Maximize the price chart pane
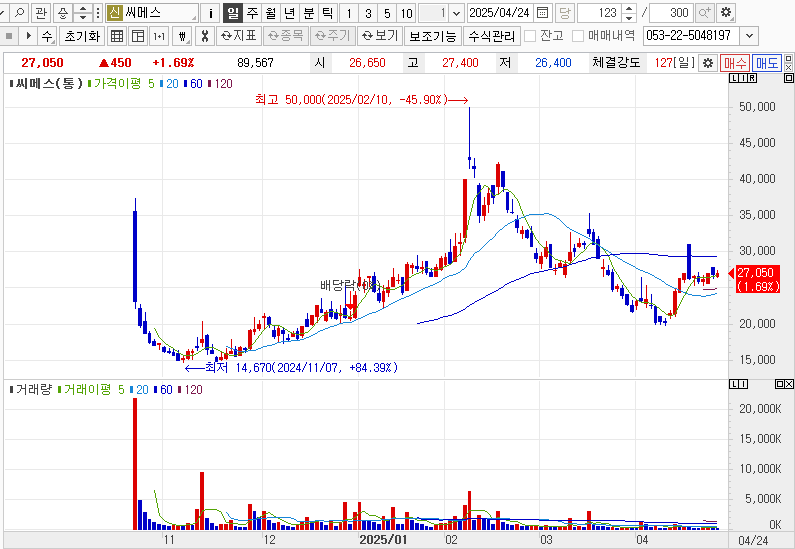 tap(788, 78)
